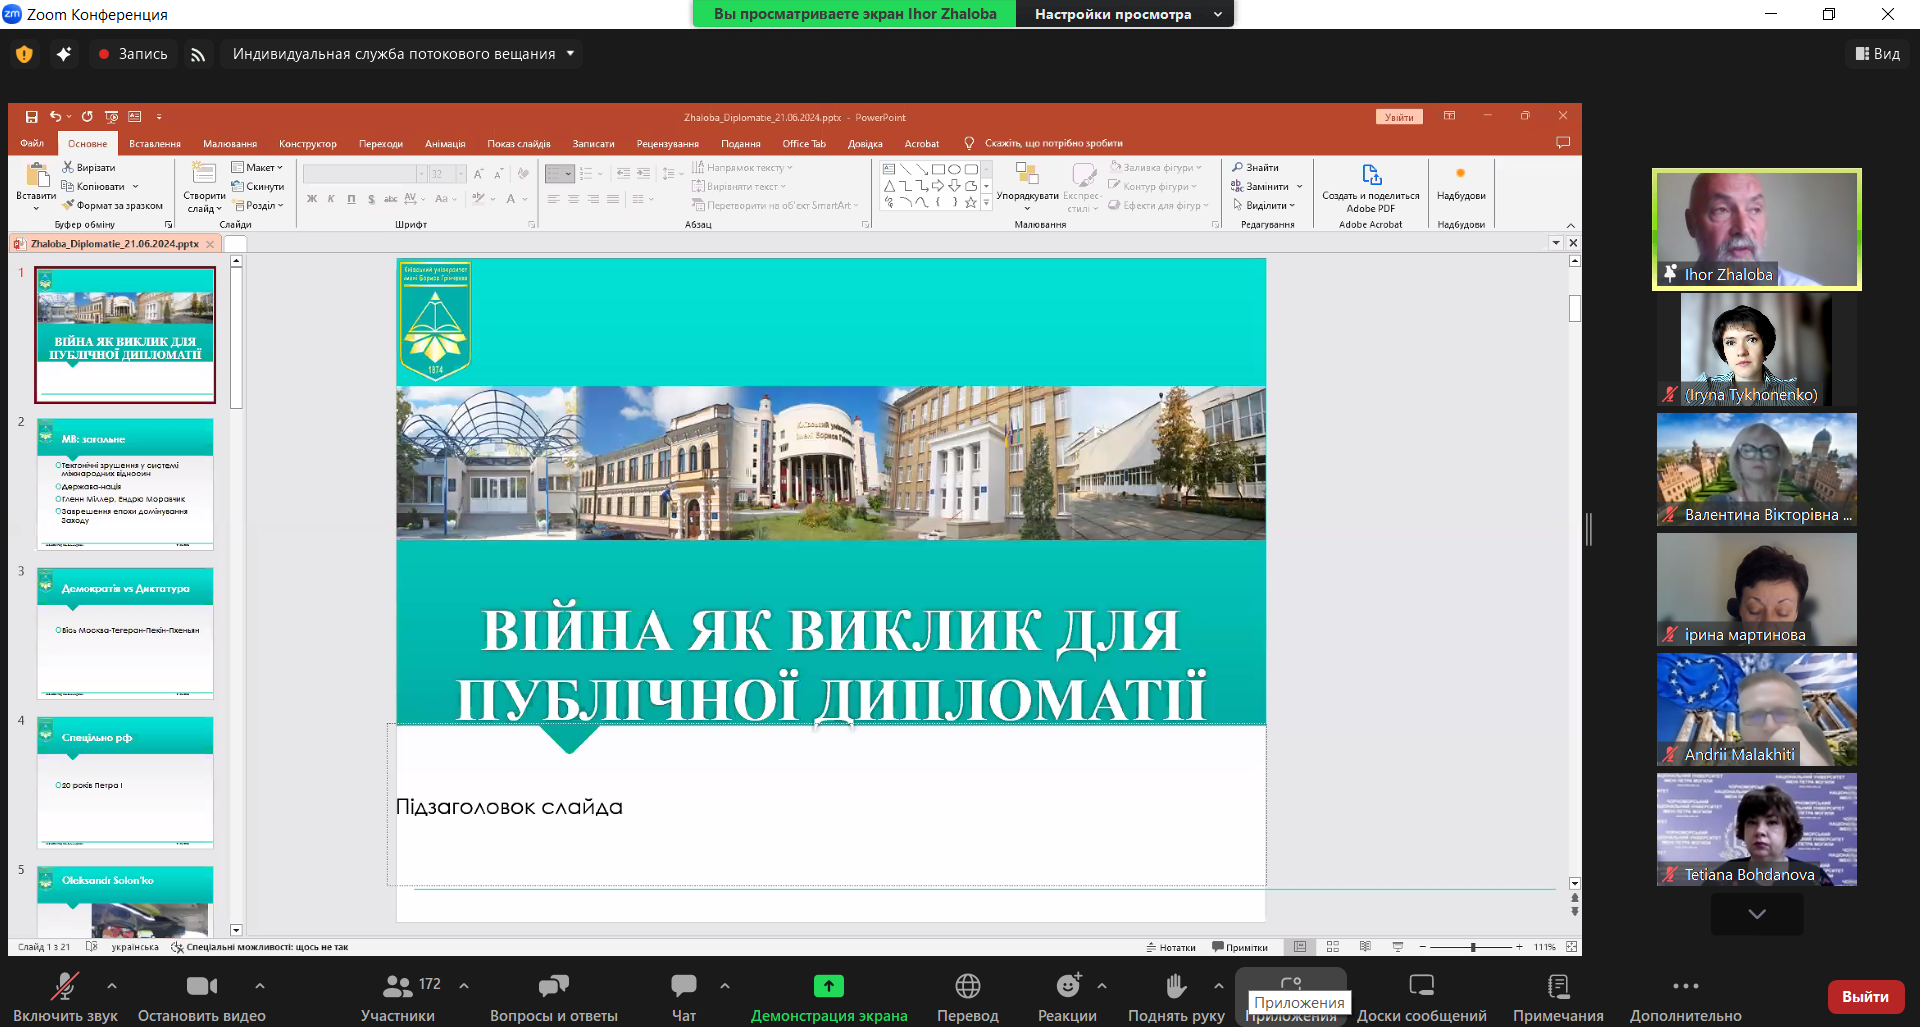Expand Layout (Макет) dropdown
This screenshot has height=1027, width=1920.
click(258, 168)
